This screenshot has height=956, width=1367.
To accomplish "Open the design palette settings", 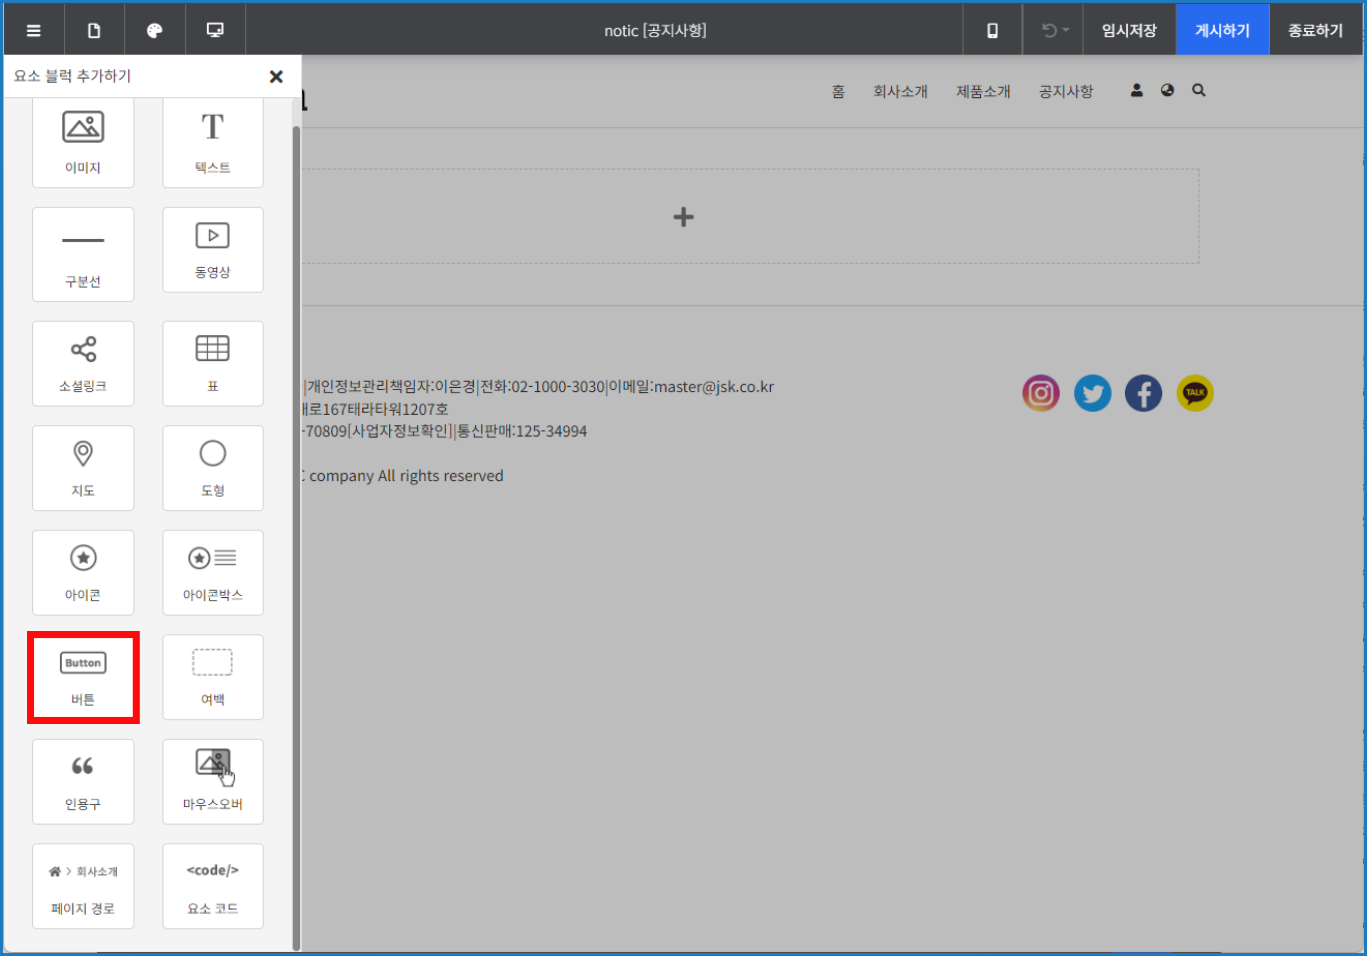I will [154, 30].
